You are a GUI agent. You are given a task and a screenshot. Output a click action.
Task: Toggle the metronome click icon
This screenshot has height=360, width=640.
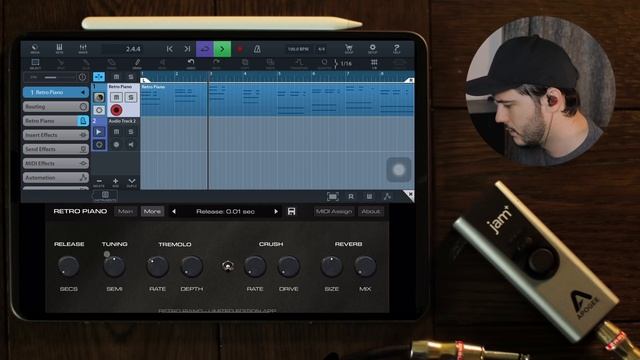pyautogui.click(x=257, y=49)
